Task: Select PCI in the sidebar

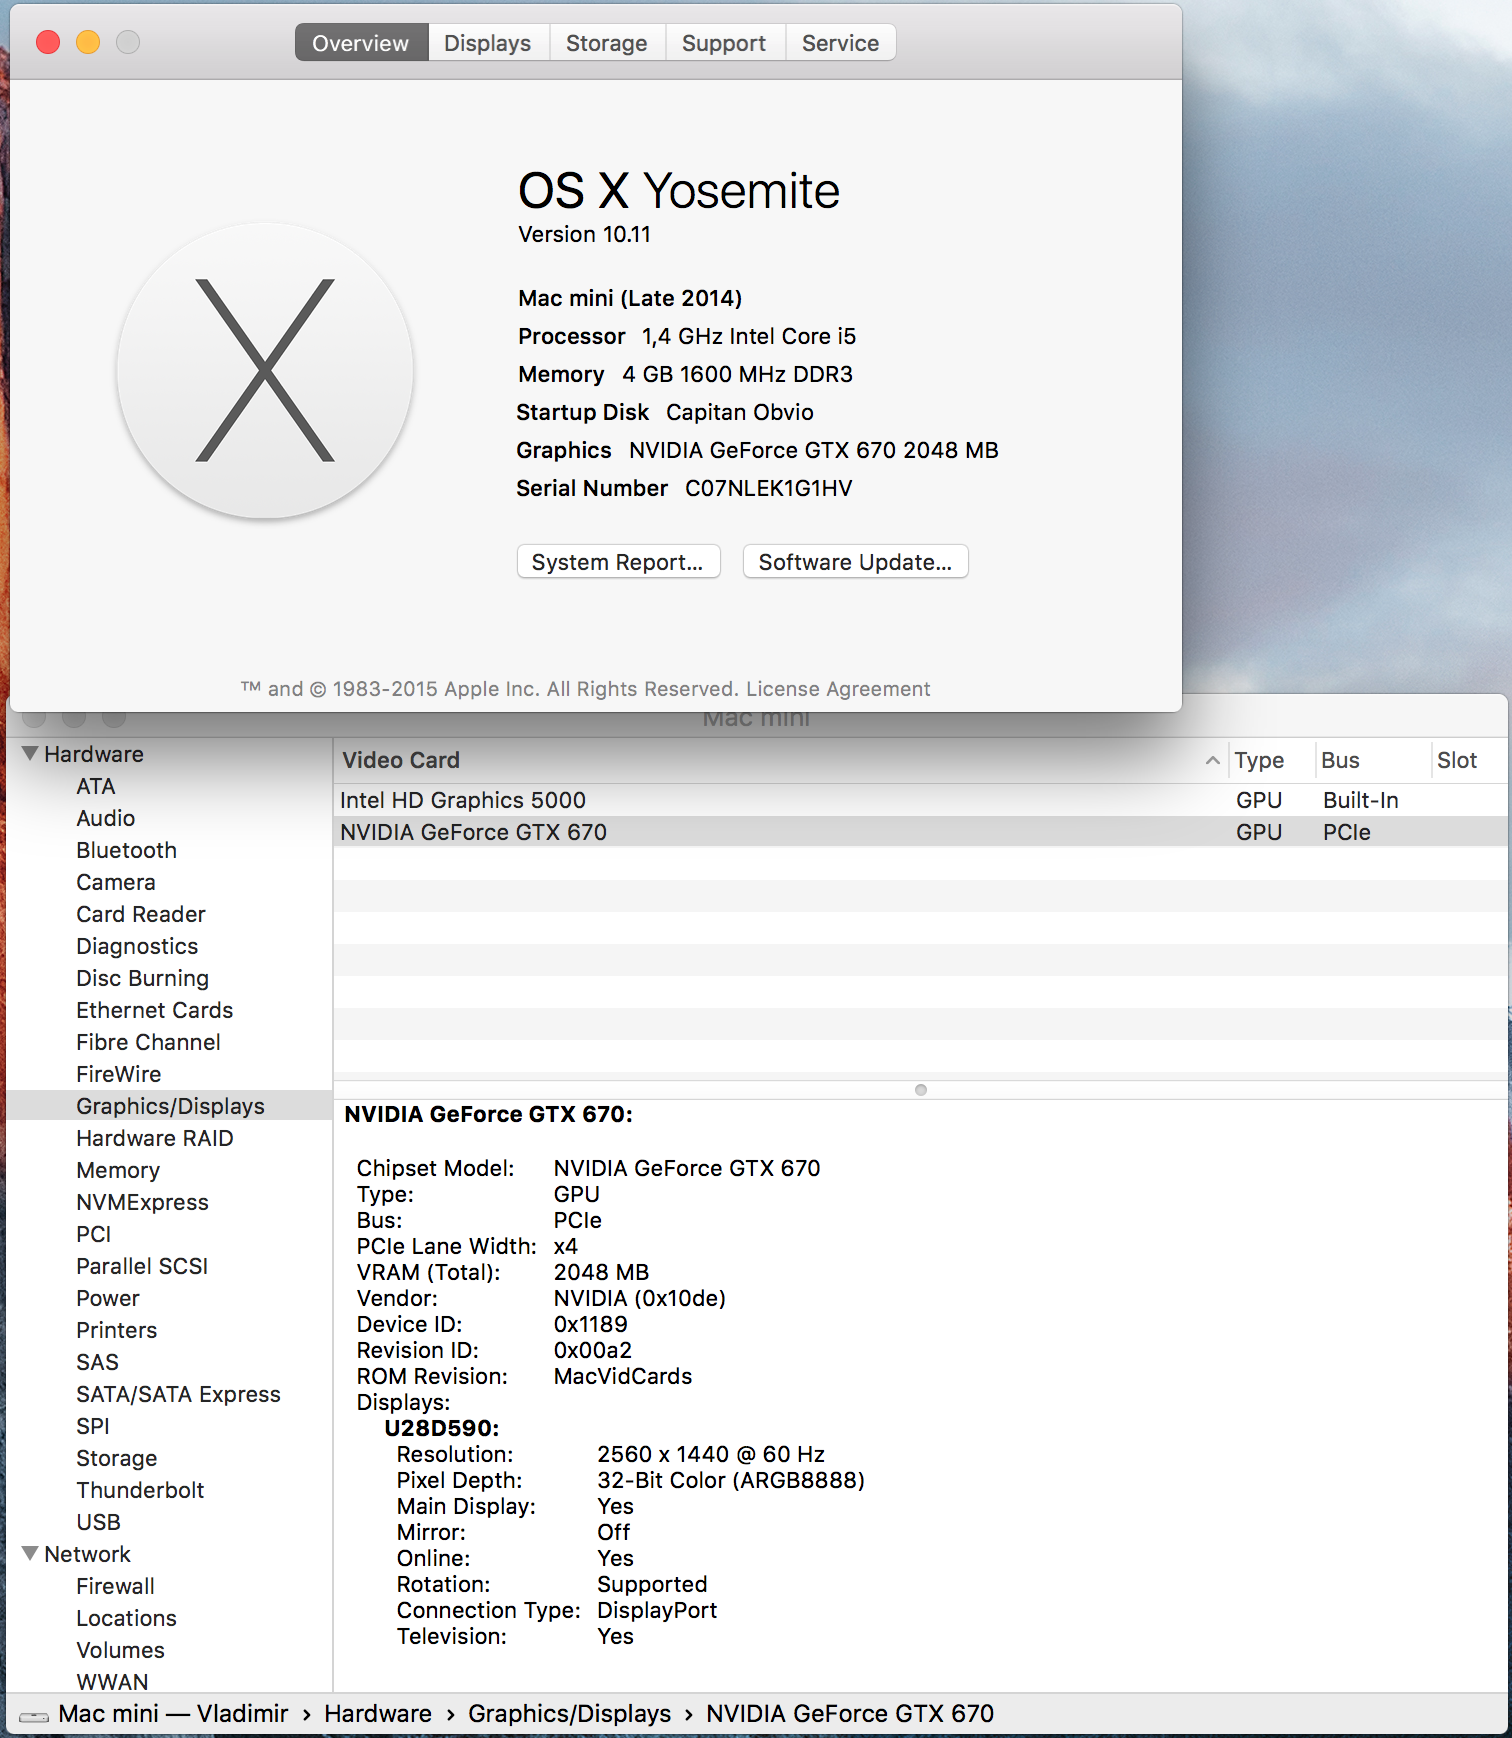Action: [94, 1234]
